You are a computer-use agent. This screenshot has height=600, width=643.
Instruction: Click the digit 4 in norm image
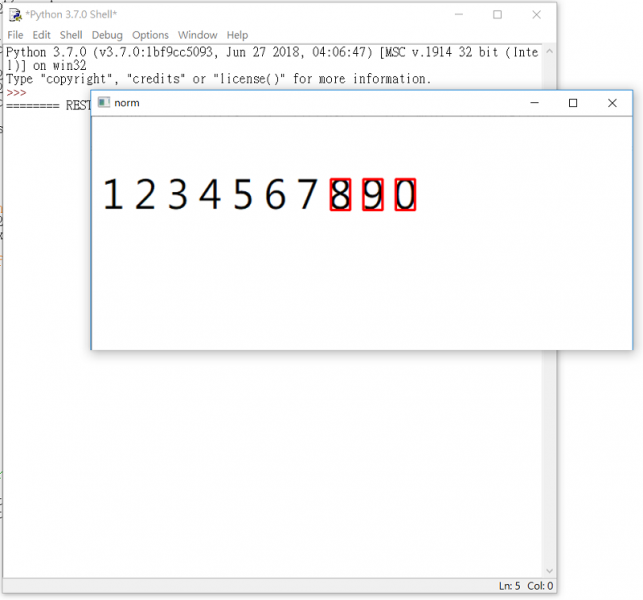point(210,194)
